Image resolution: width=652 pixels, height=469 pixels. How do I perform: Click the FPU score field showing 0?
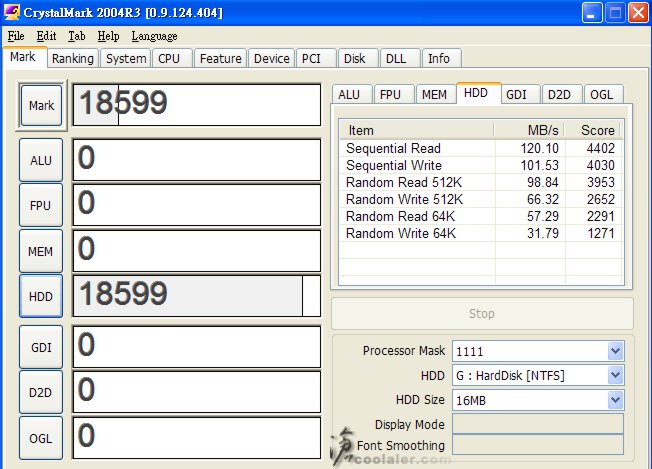tap(197, 205)
